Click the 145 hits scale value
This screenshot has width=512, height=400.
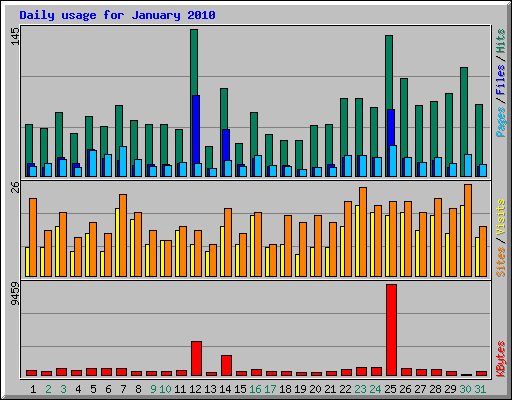tap(15, 36)
